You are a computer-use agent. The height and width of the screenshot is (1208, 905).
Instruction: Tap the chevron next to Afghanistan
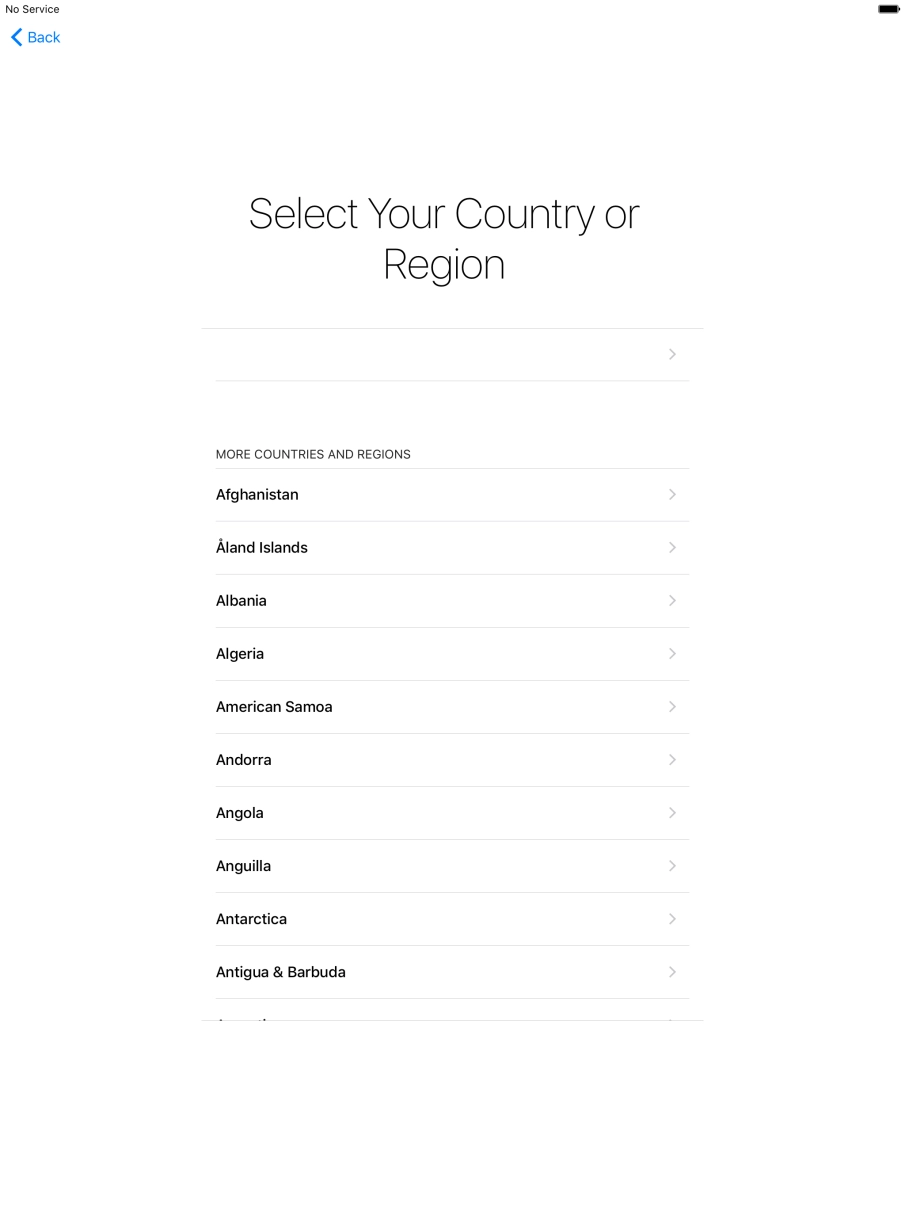coord(672,494)
